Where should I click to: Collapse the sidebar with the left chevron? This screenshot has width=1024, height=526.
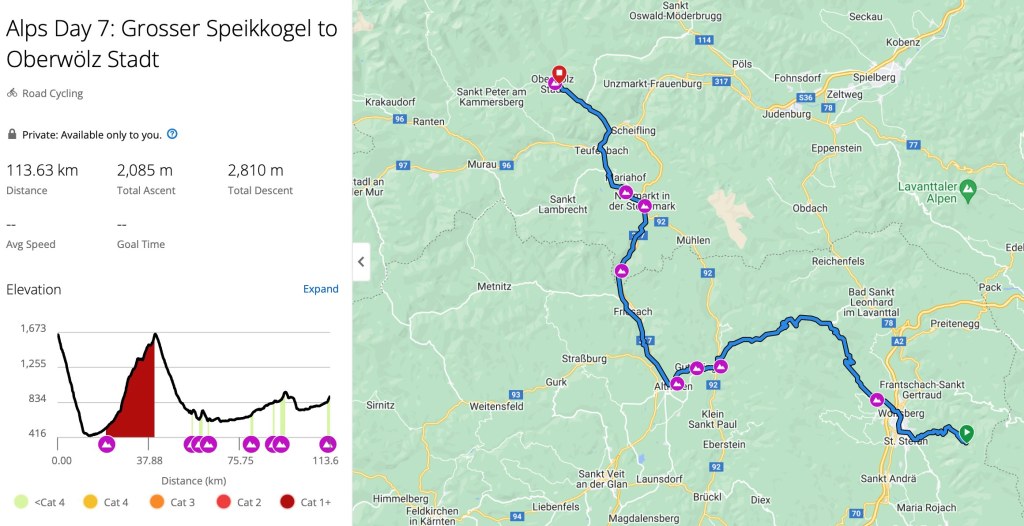(362, 263)
